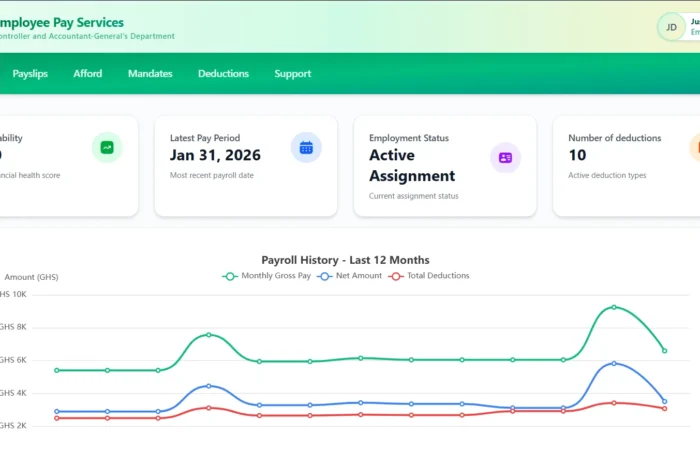Image resolution: width=700 pixels, height=450 pixels.
Task: Navigate to Deductions in the nav bar
Action: (223, 73)
